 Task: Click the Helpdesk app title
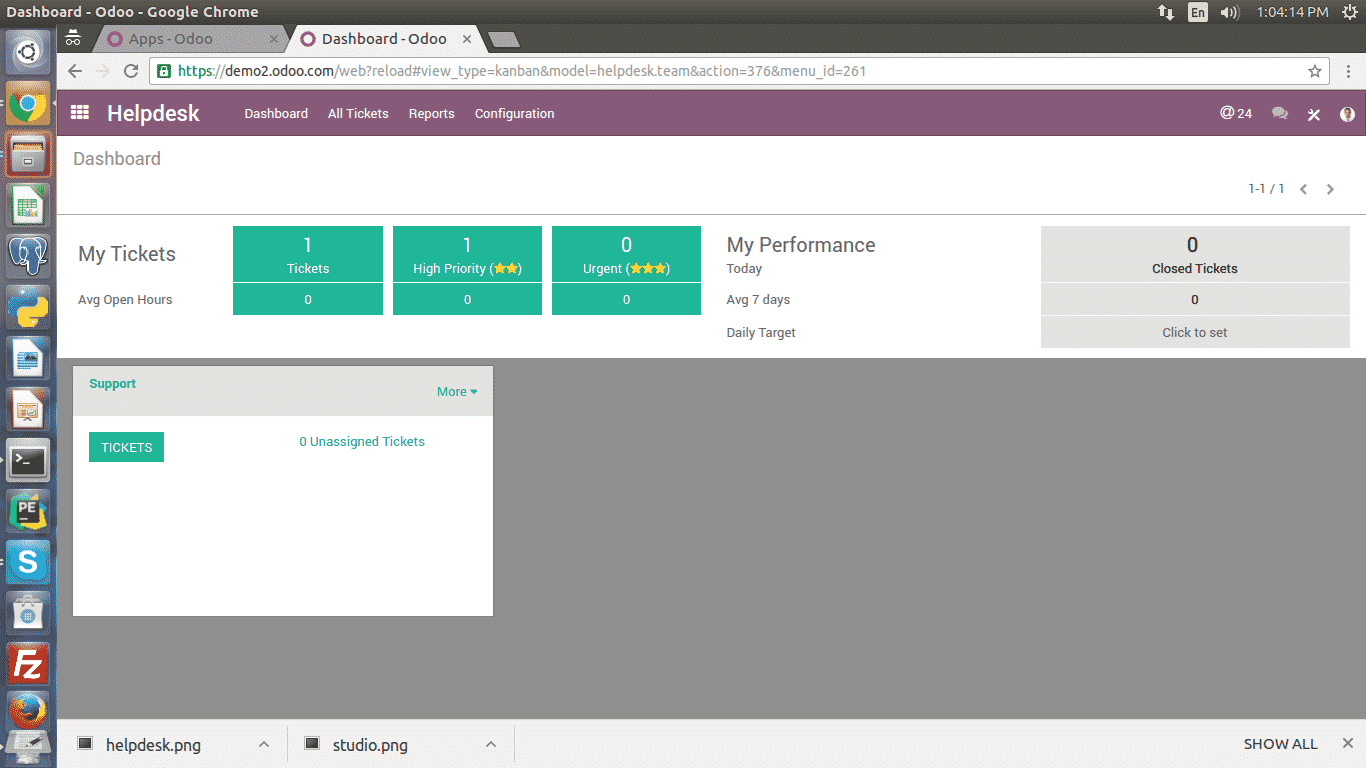153,114
